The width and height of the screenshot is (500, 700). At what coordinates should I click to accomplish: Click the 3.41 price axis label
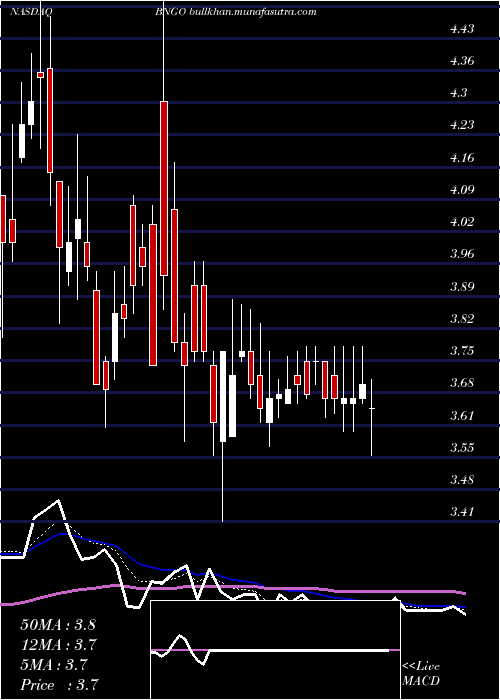(x=462, y=512)
